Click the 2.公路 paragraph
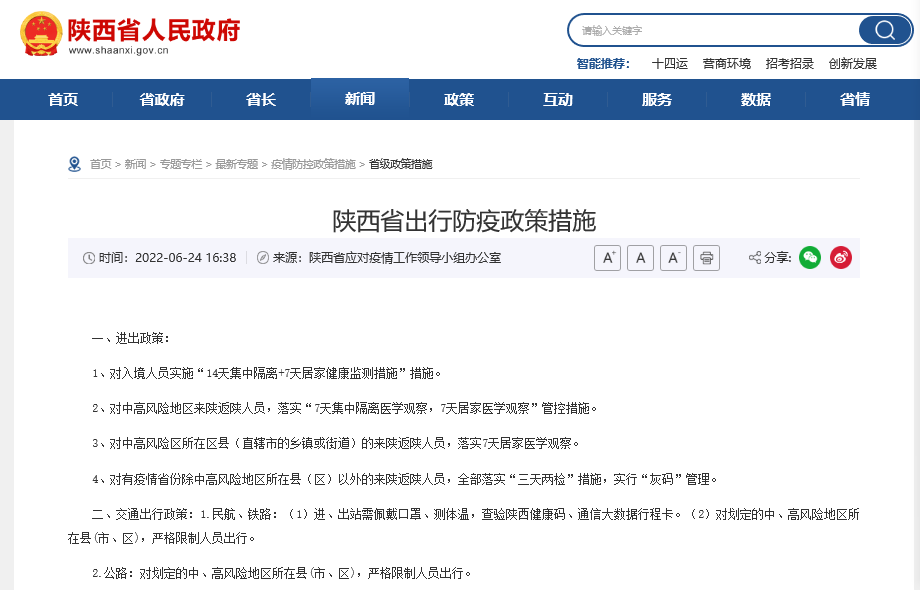The image size is (920, 590). pos(282,573)
